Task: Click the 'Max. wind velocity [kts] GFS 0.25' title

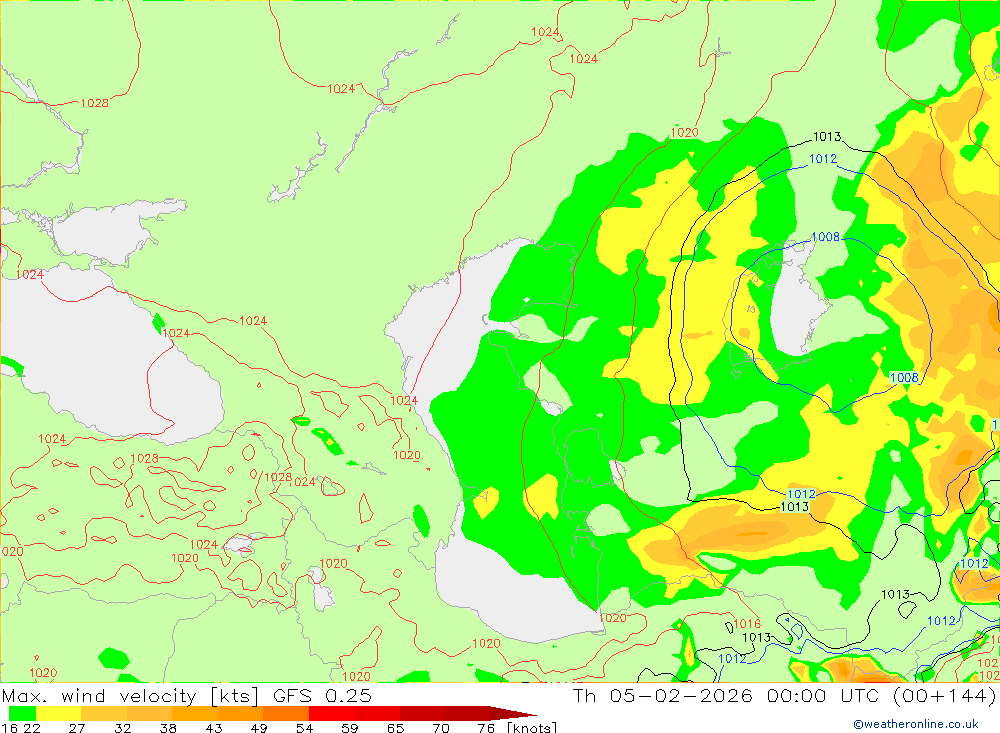Action: (186, 695)
